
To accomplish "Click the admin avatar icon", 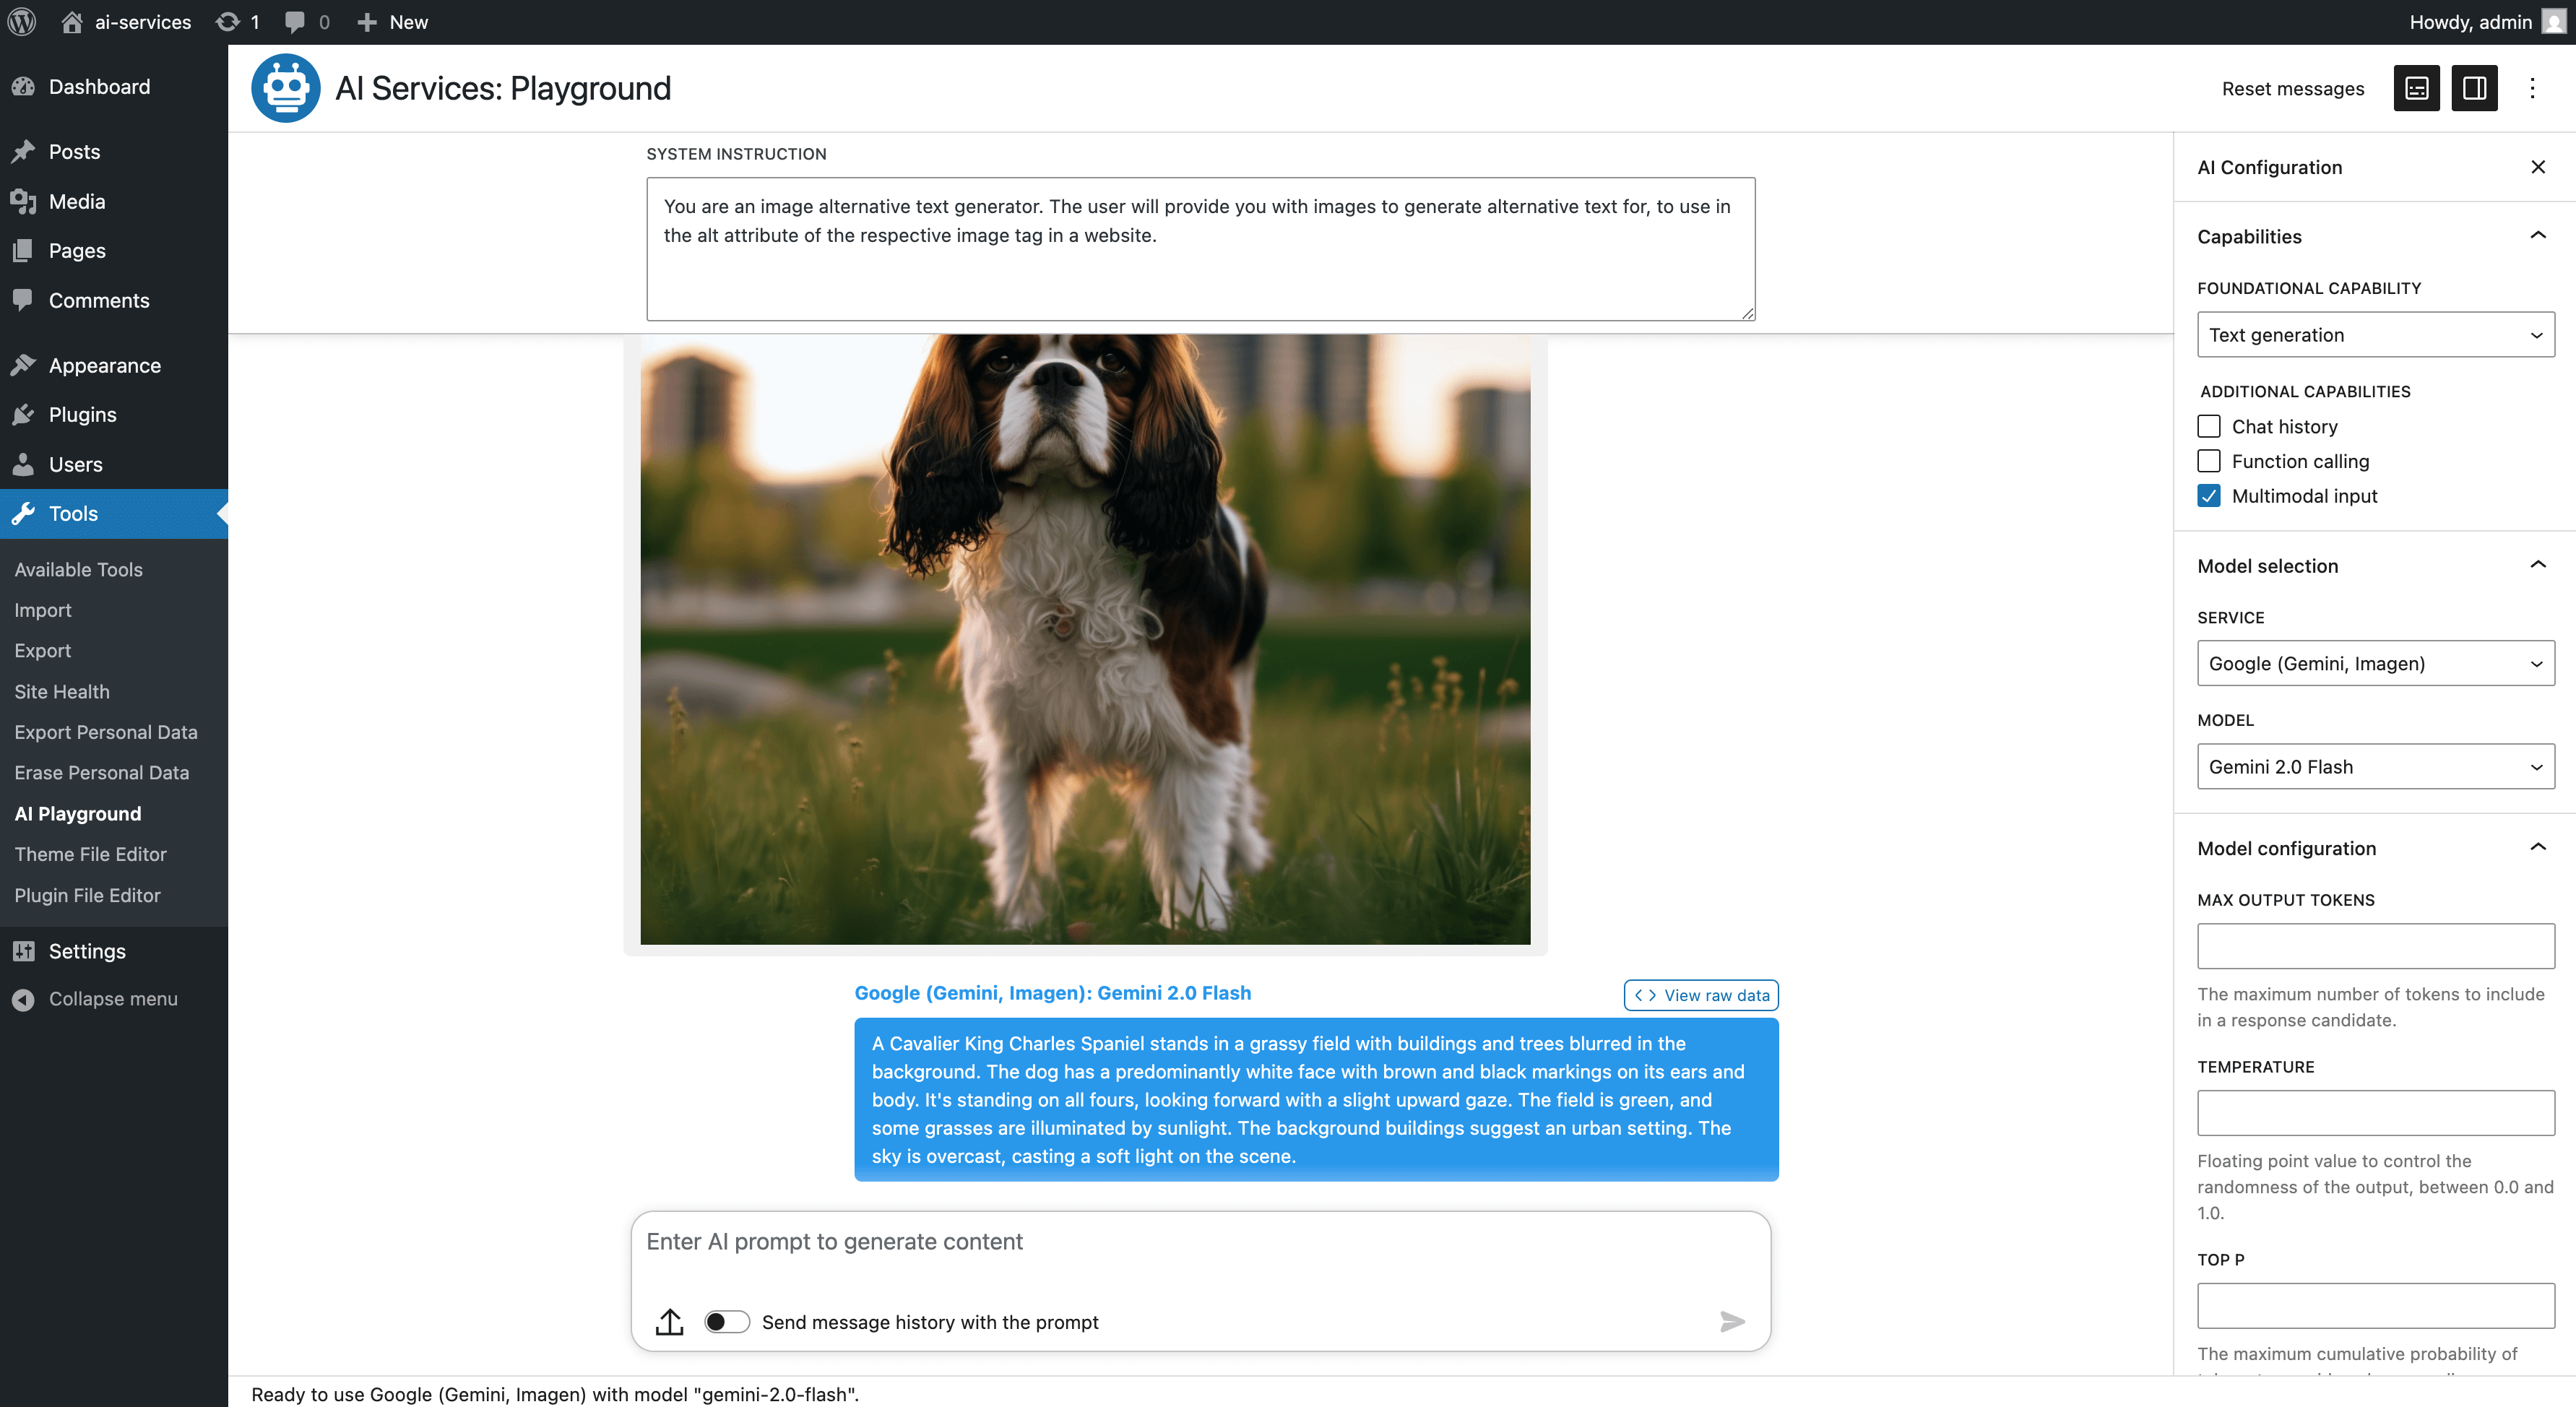I will point(2554,21).
